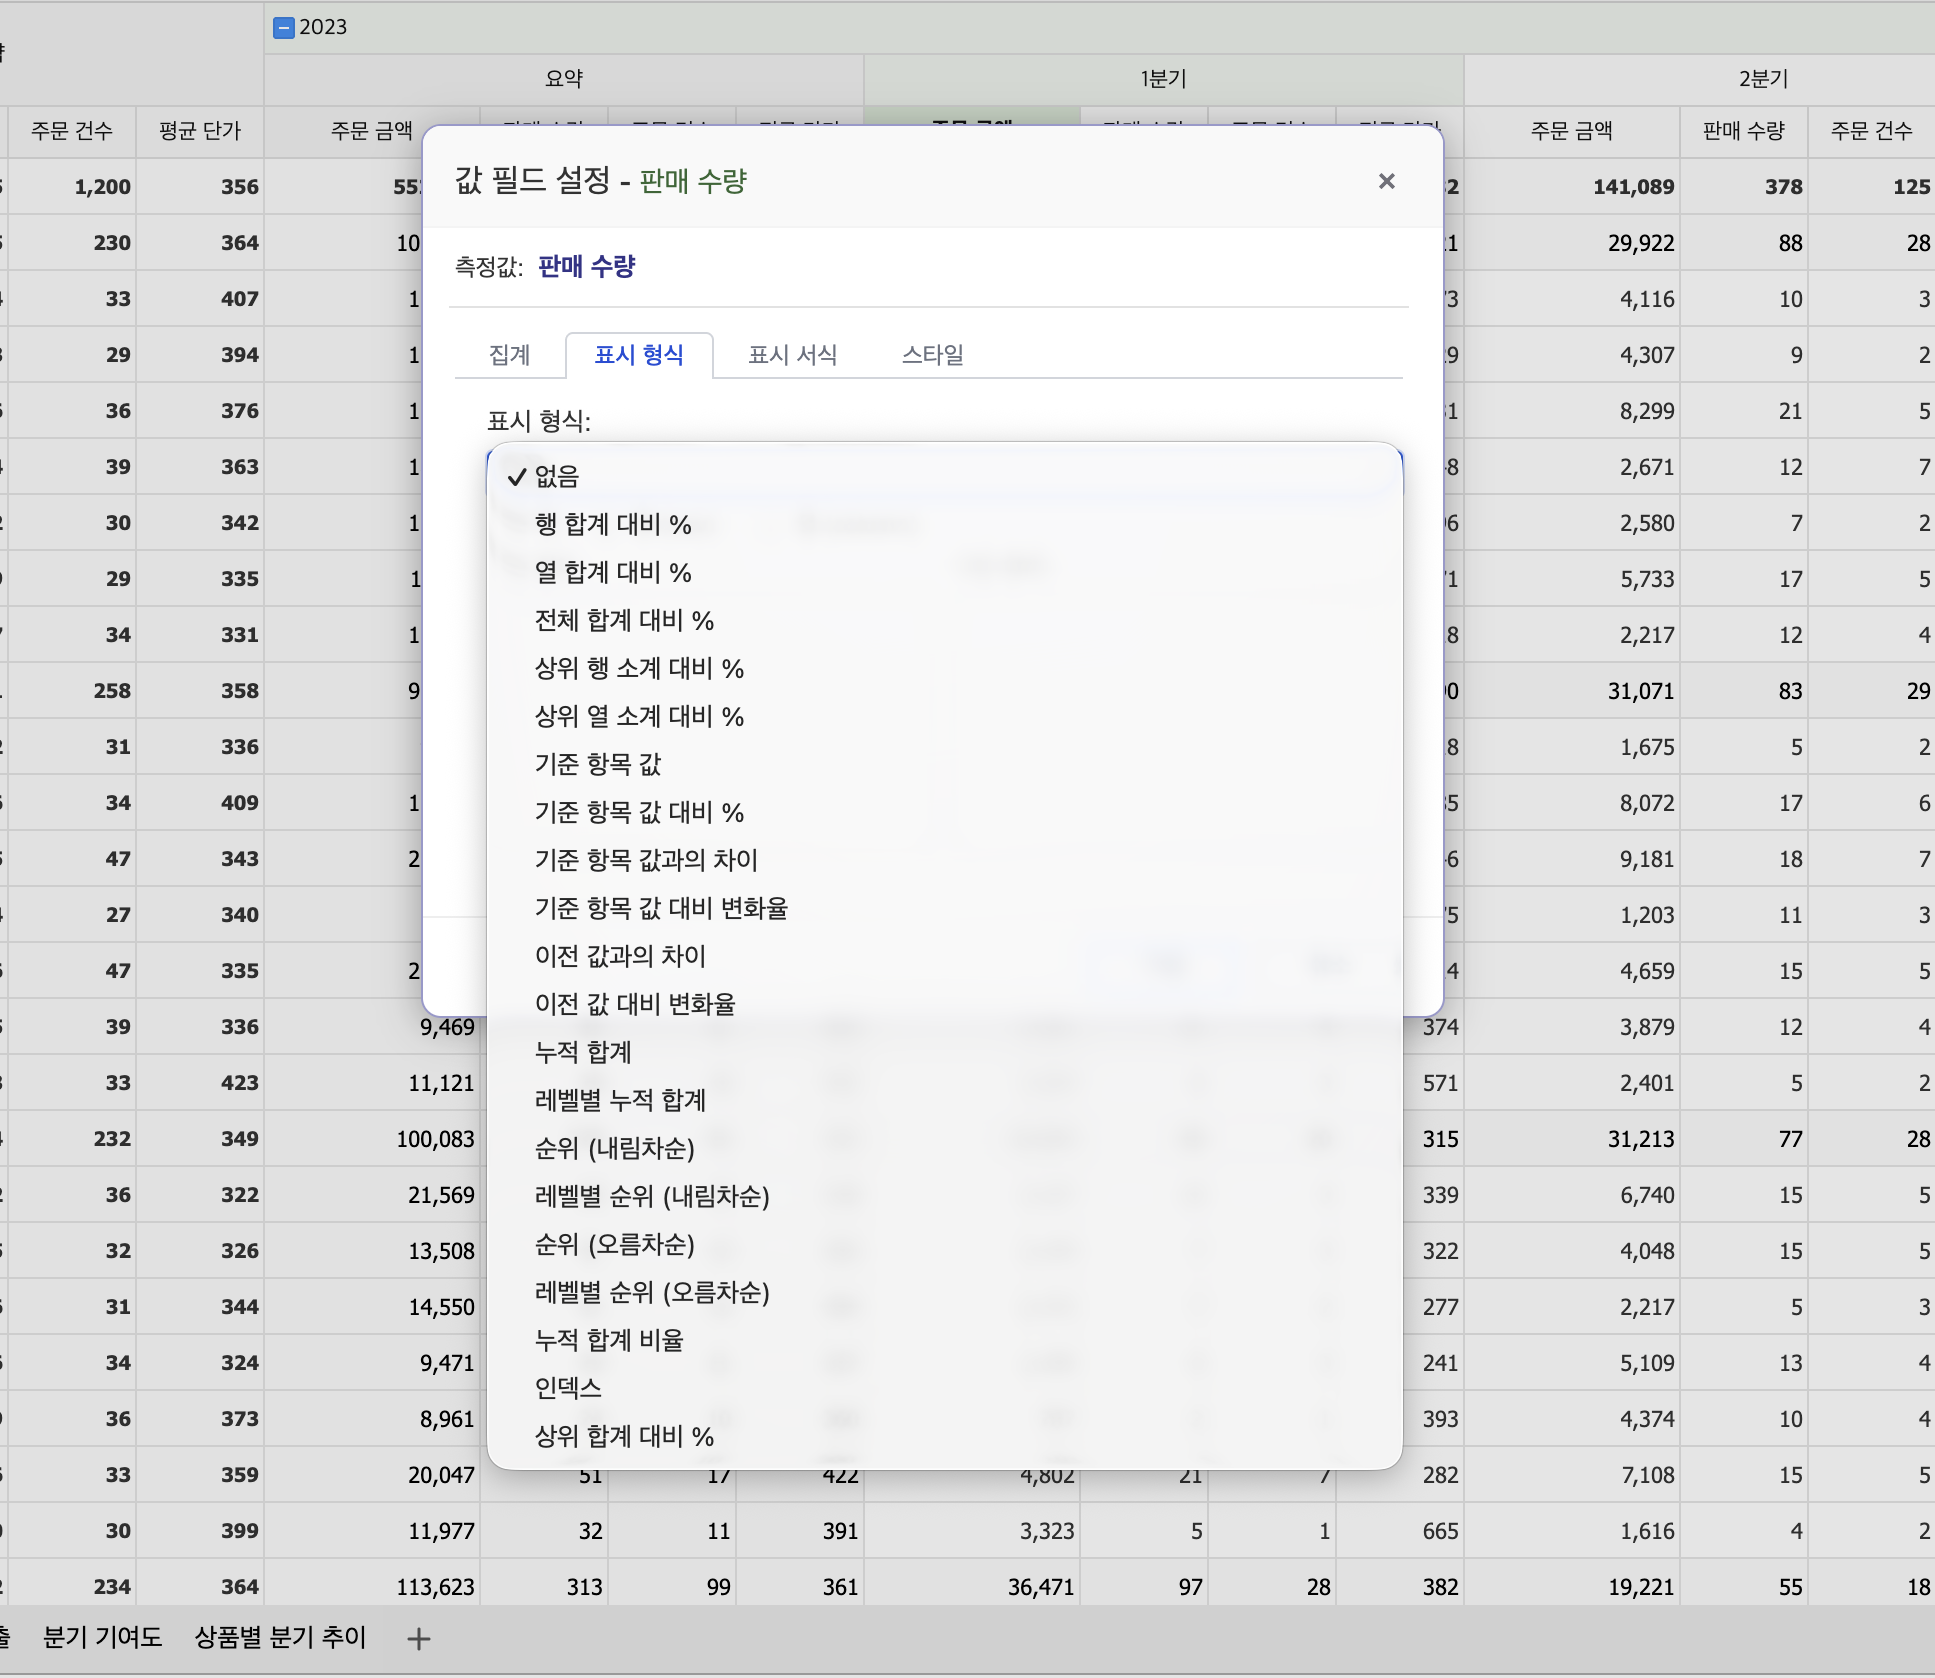Select 이전 값과의 차이 option
This screenshot has width=1935, height=1678.
(944, 956)
